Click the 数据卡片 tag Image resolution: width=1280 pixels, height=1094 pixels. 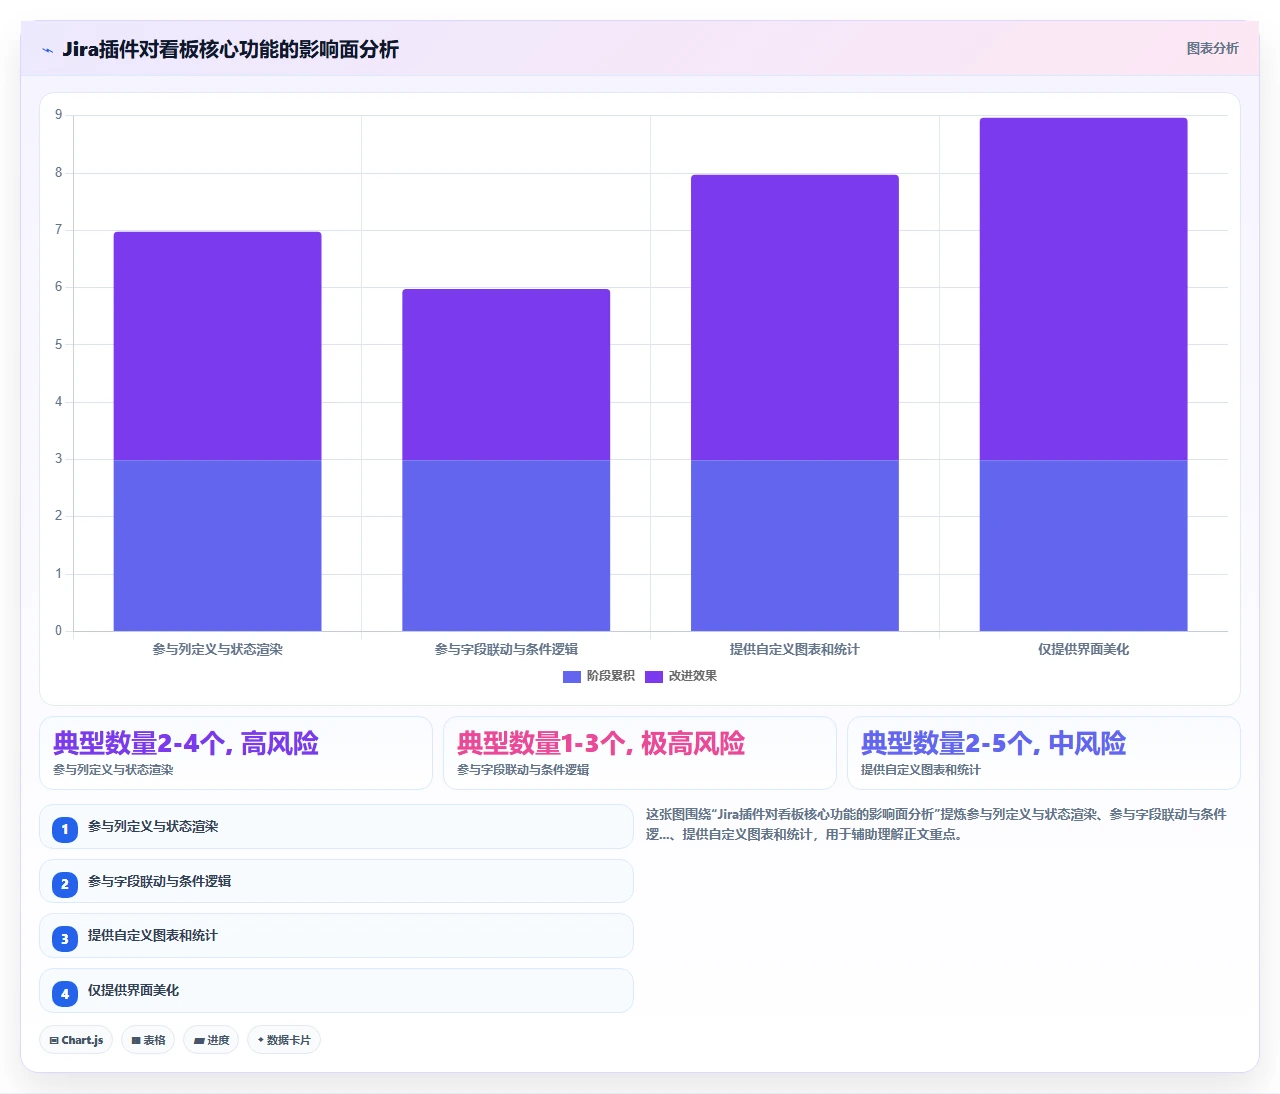pos(284,1040)
